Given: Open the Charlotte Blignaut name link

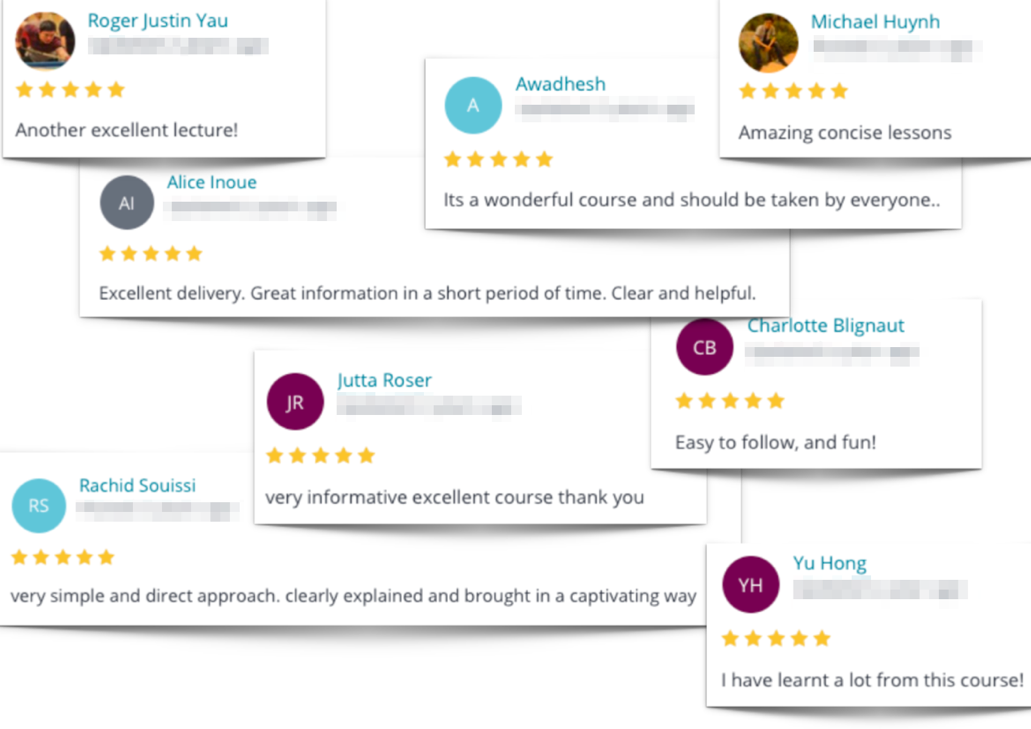Looking at the screenshot, I should coord(826,326).
